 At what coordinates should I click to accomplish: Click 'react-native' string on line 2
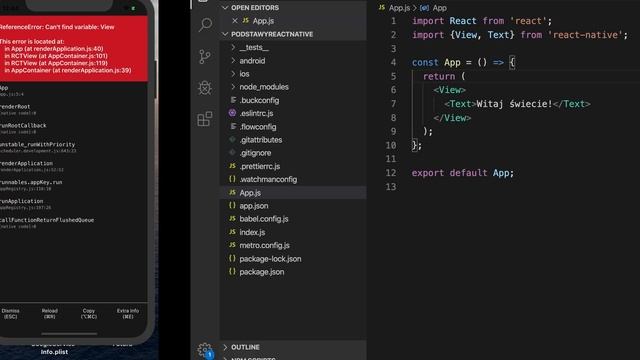(585, 35)
